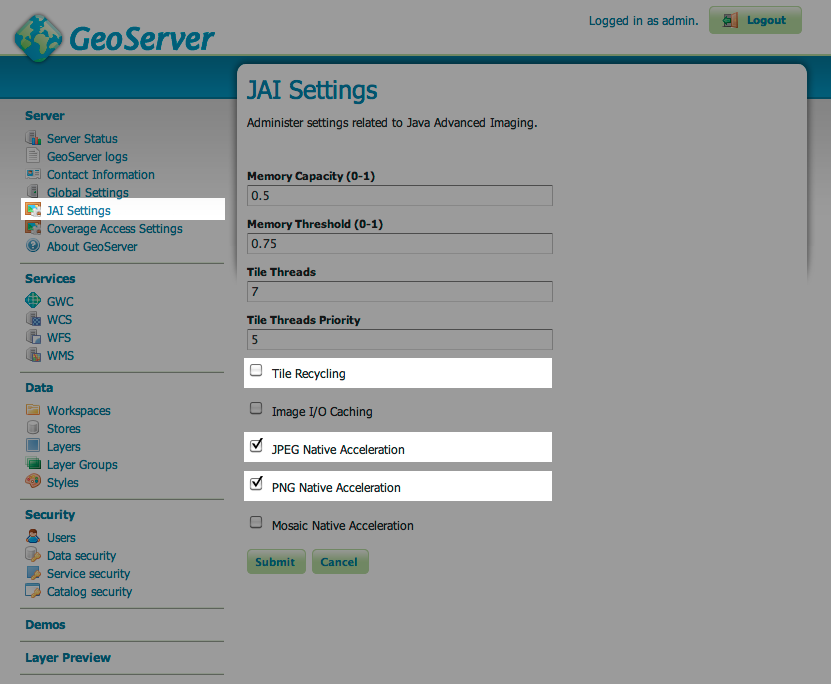This screenshot has width=831, height=684.
Task: Focus the Memory Capacity input field
Action: coord(400,196)
